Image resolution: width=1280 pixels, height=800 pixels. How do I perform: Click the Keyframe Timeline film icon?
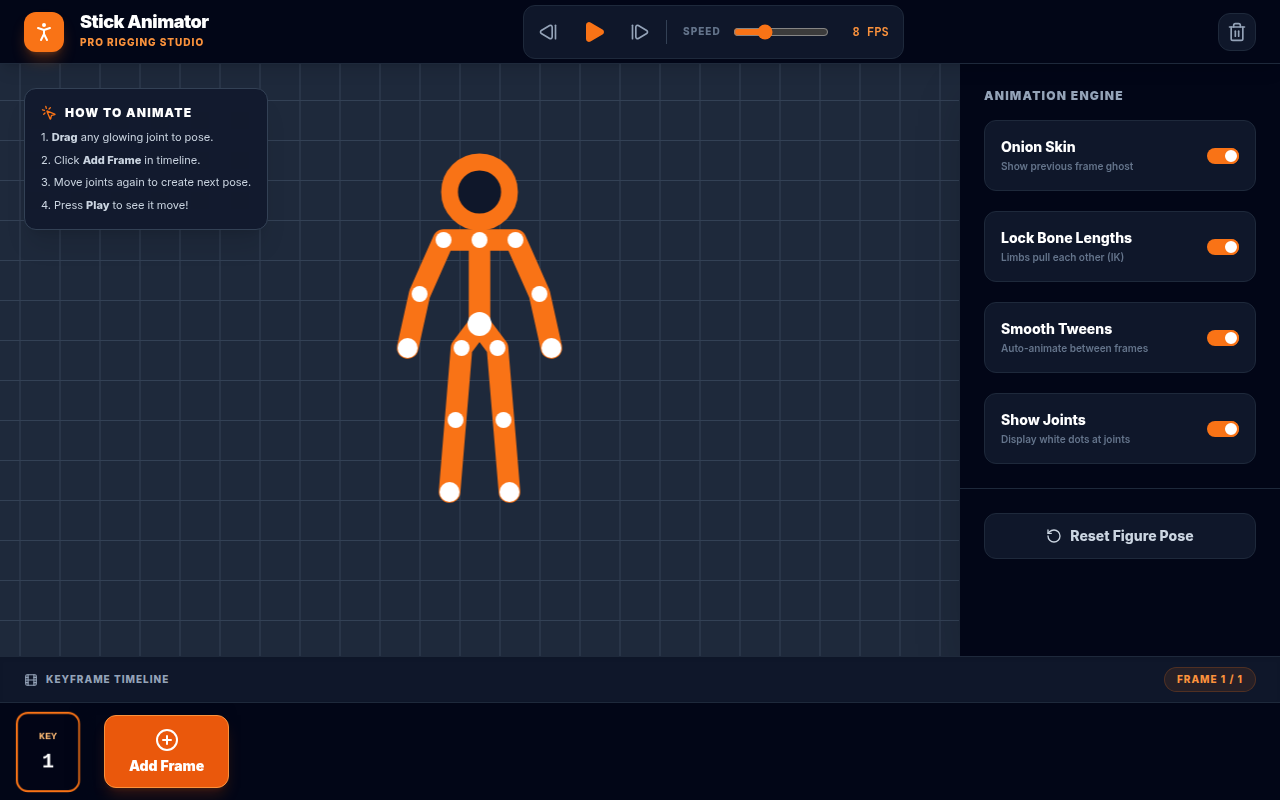pos(31,680)
